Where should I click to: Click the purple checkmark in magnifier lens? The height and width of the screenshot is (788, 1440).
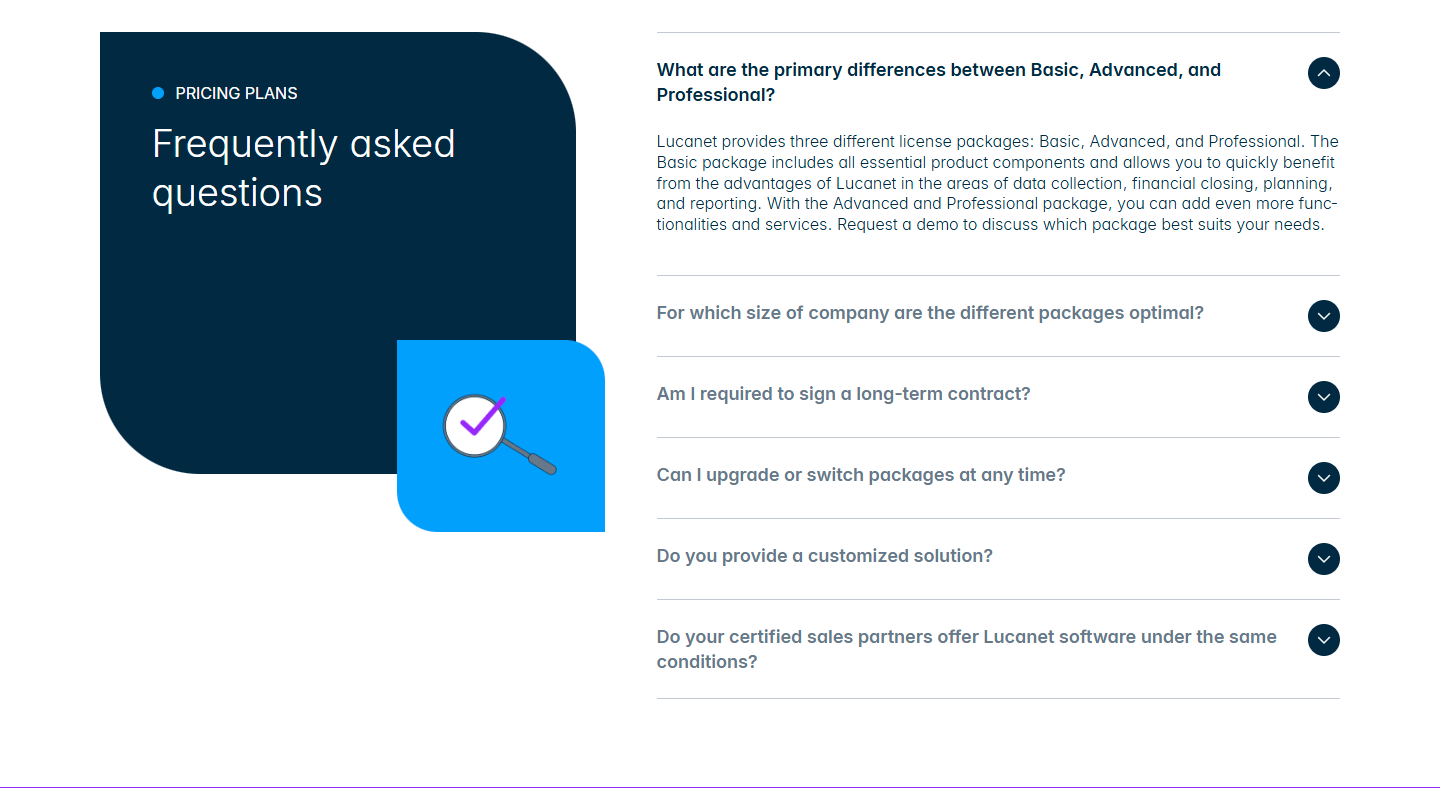click(x=480, y=419)
